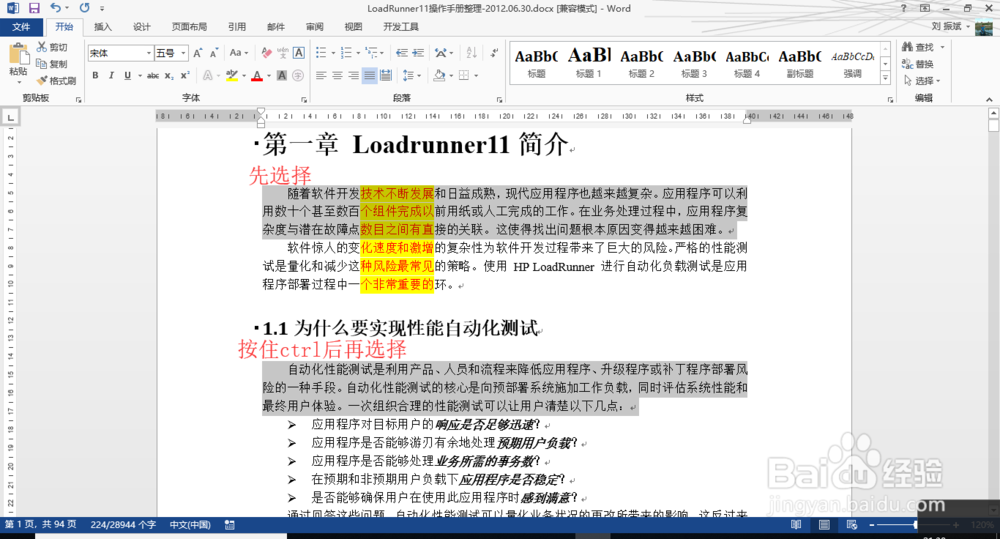Click the Cut (剪切) scissors icon
Image resolution: width=1000 pixels, height=539 pixels.
41,47
